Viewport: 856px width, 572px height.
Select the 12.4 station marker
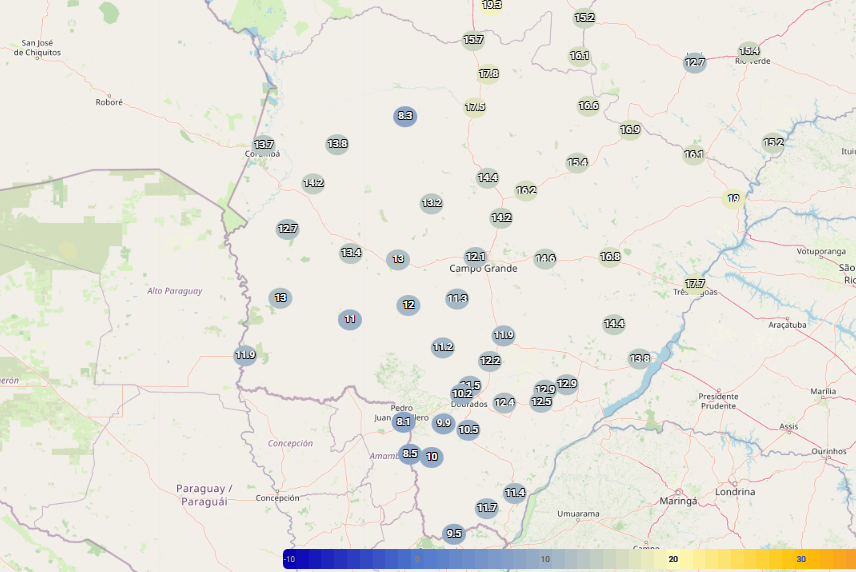(504, 403)
